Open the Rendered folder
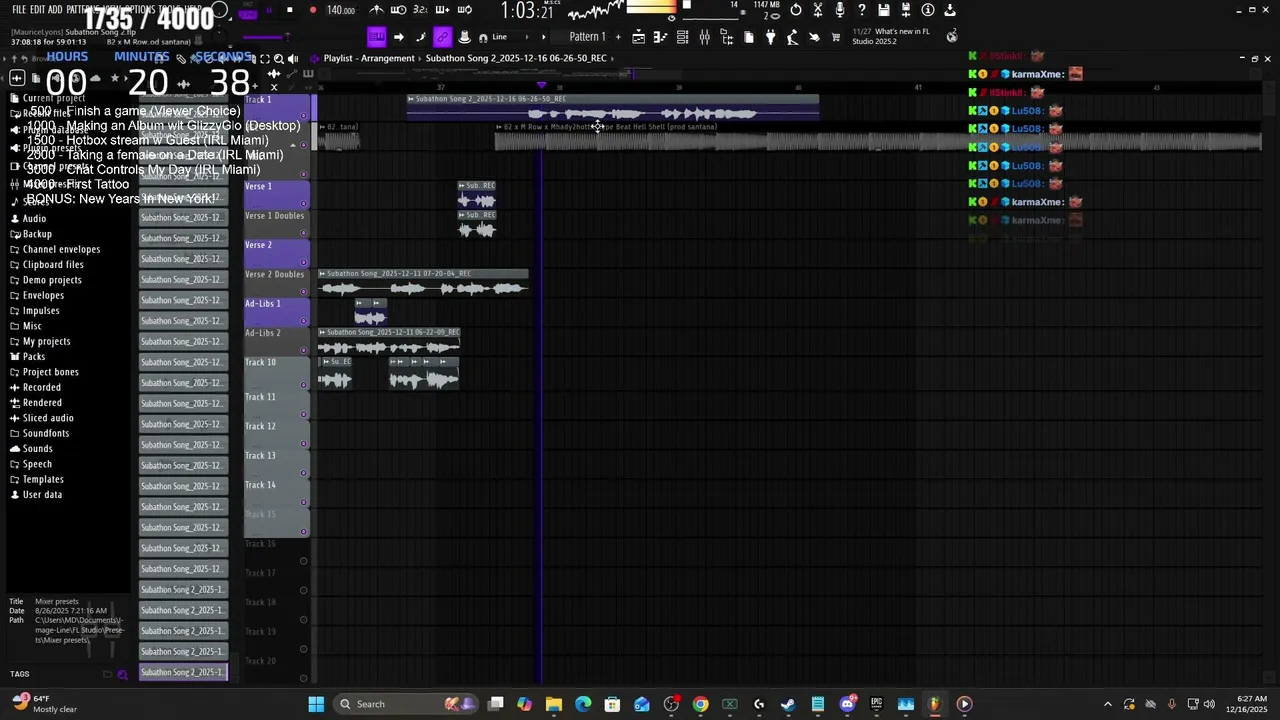Image resolution: width=1280 pixels, height=720 pixels. pyautogui.click(x=42, y=403)
